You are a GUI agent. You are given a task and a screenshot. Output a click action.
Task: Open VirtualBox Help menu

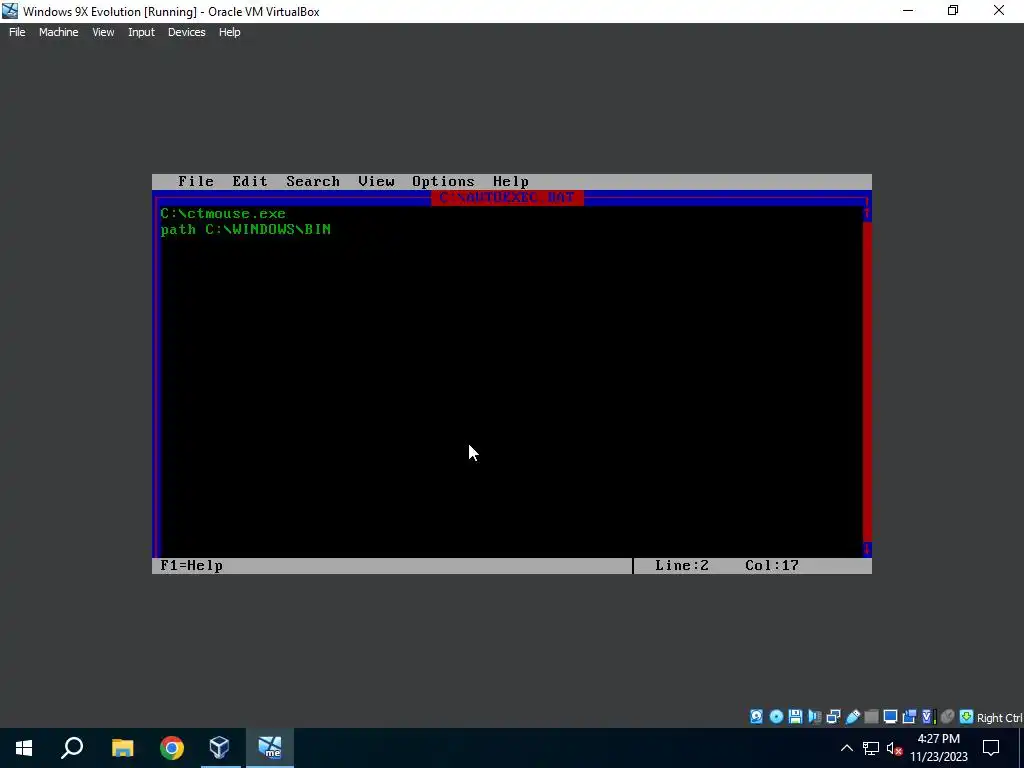point(229,32)
